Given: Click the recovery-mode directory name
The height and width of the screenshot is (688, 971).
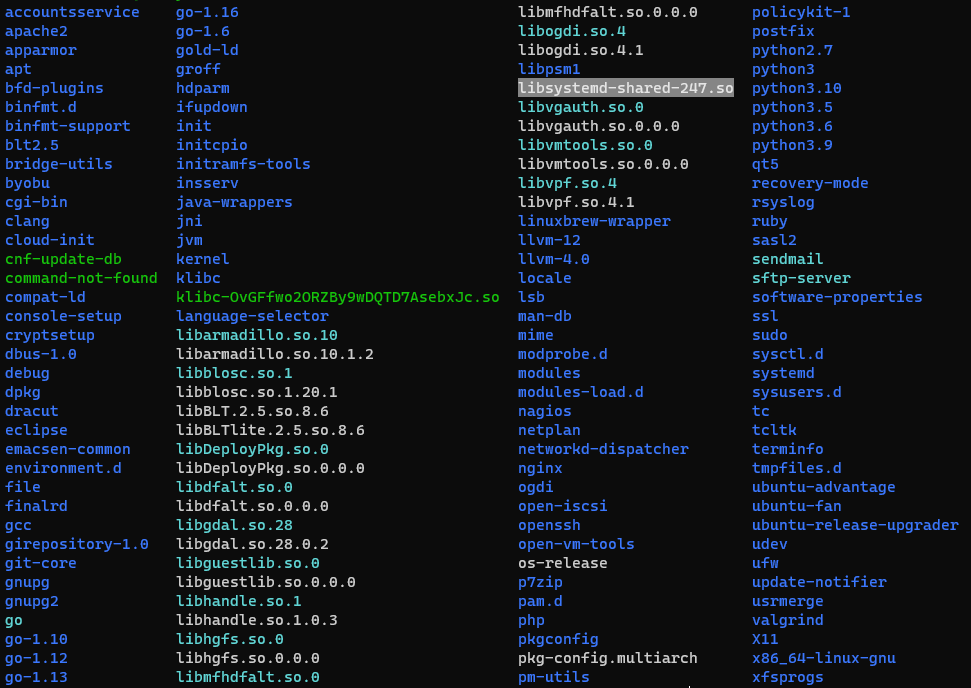Looking at the screenshot, I should tap(810, 183).
